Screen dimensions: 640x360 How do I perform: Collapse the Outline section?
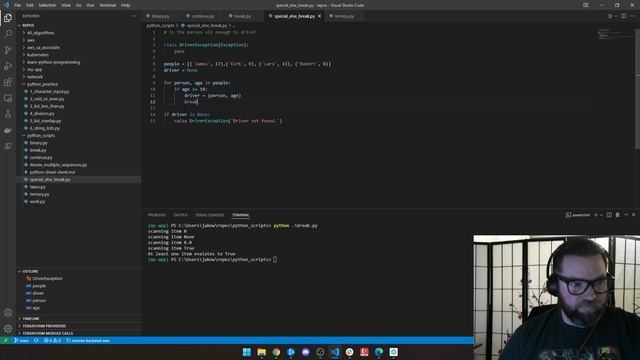pyautogui.click(x=30, y=271)
